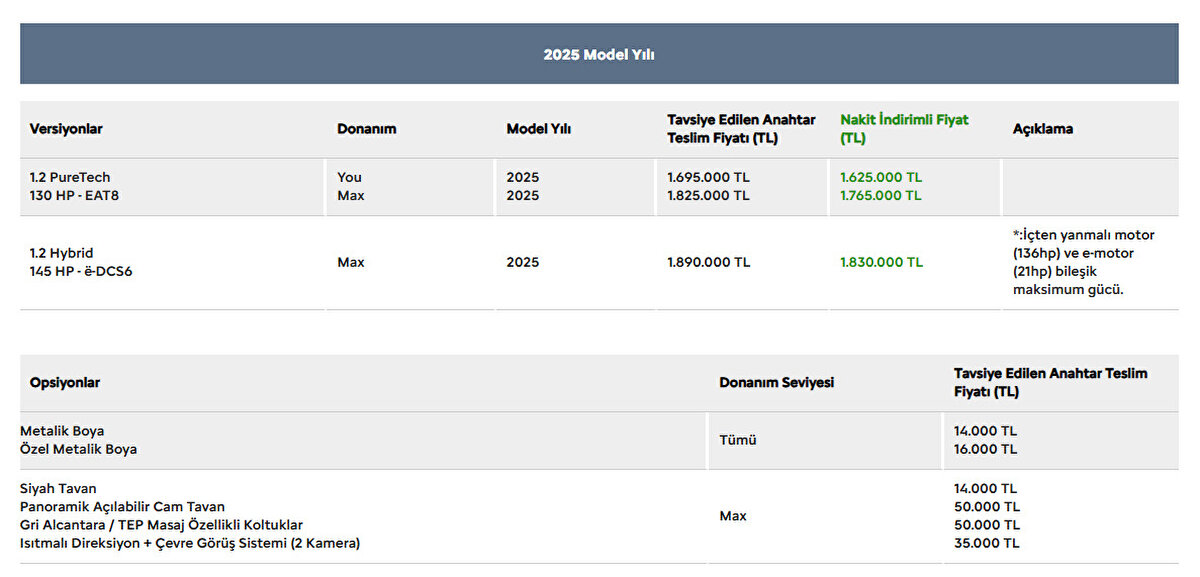Click the 1.890.000 TL Hybrid list price
This screenshot has height=577, width=1200.
pyautogui.click(x=708, y=262)
